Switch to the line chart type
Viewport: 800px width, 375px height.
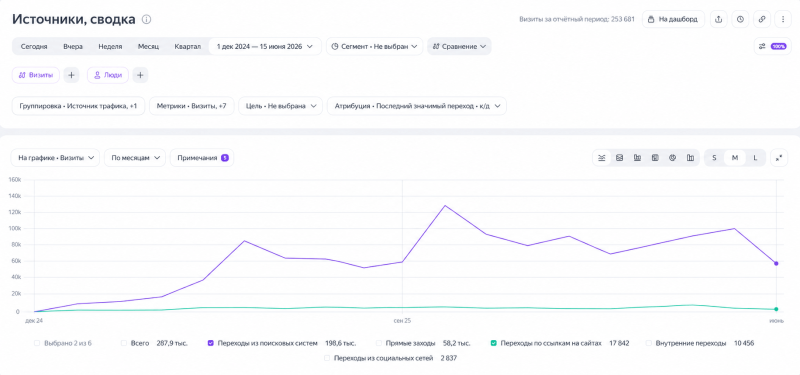click(x=602, y=158)
